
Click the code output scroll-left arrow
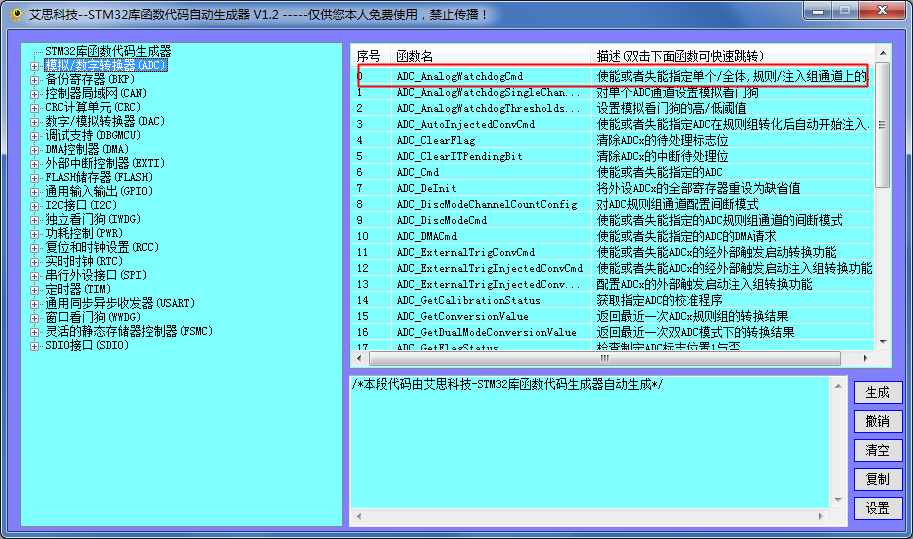click(359, 516)
